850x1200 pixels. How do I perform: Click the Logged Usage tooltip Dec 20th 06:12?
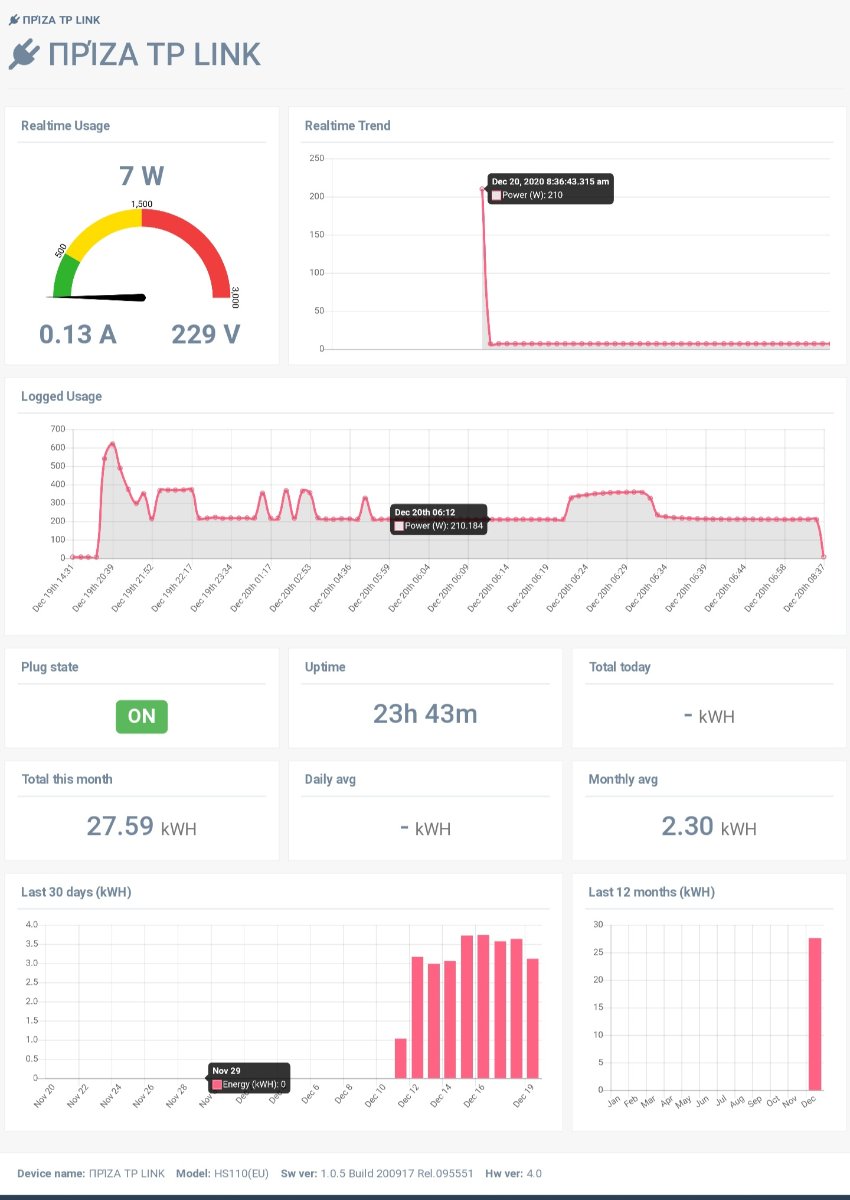click(x=439, y=519)
